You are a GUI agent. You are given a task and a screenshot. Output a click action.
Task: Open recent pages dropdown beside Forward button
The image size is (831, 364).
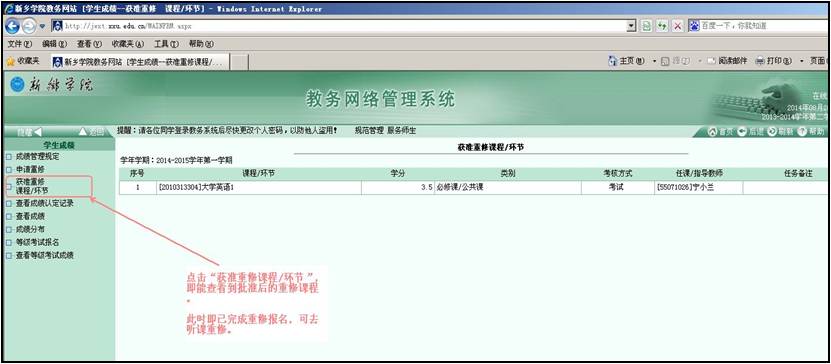click(42, 26)
